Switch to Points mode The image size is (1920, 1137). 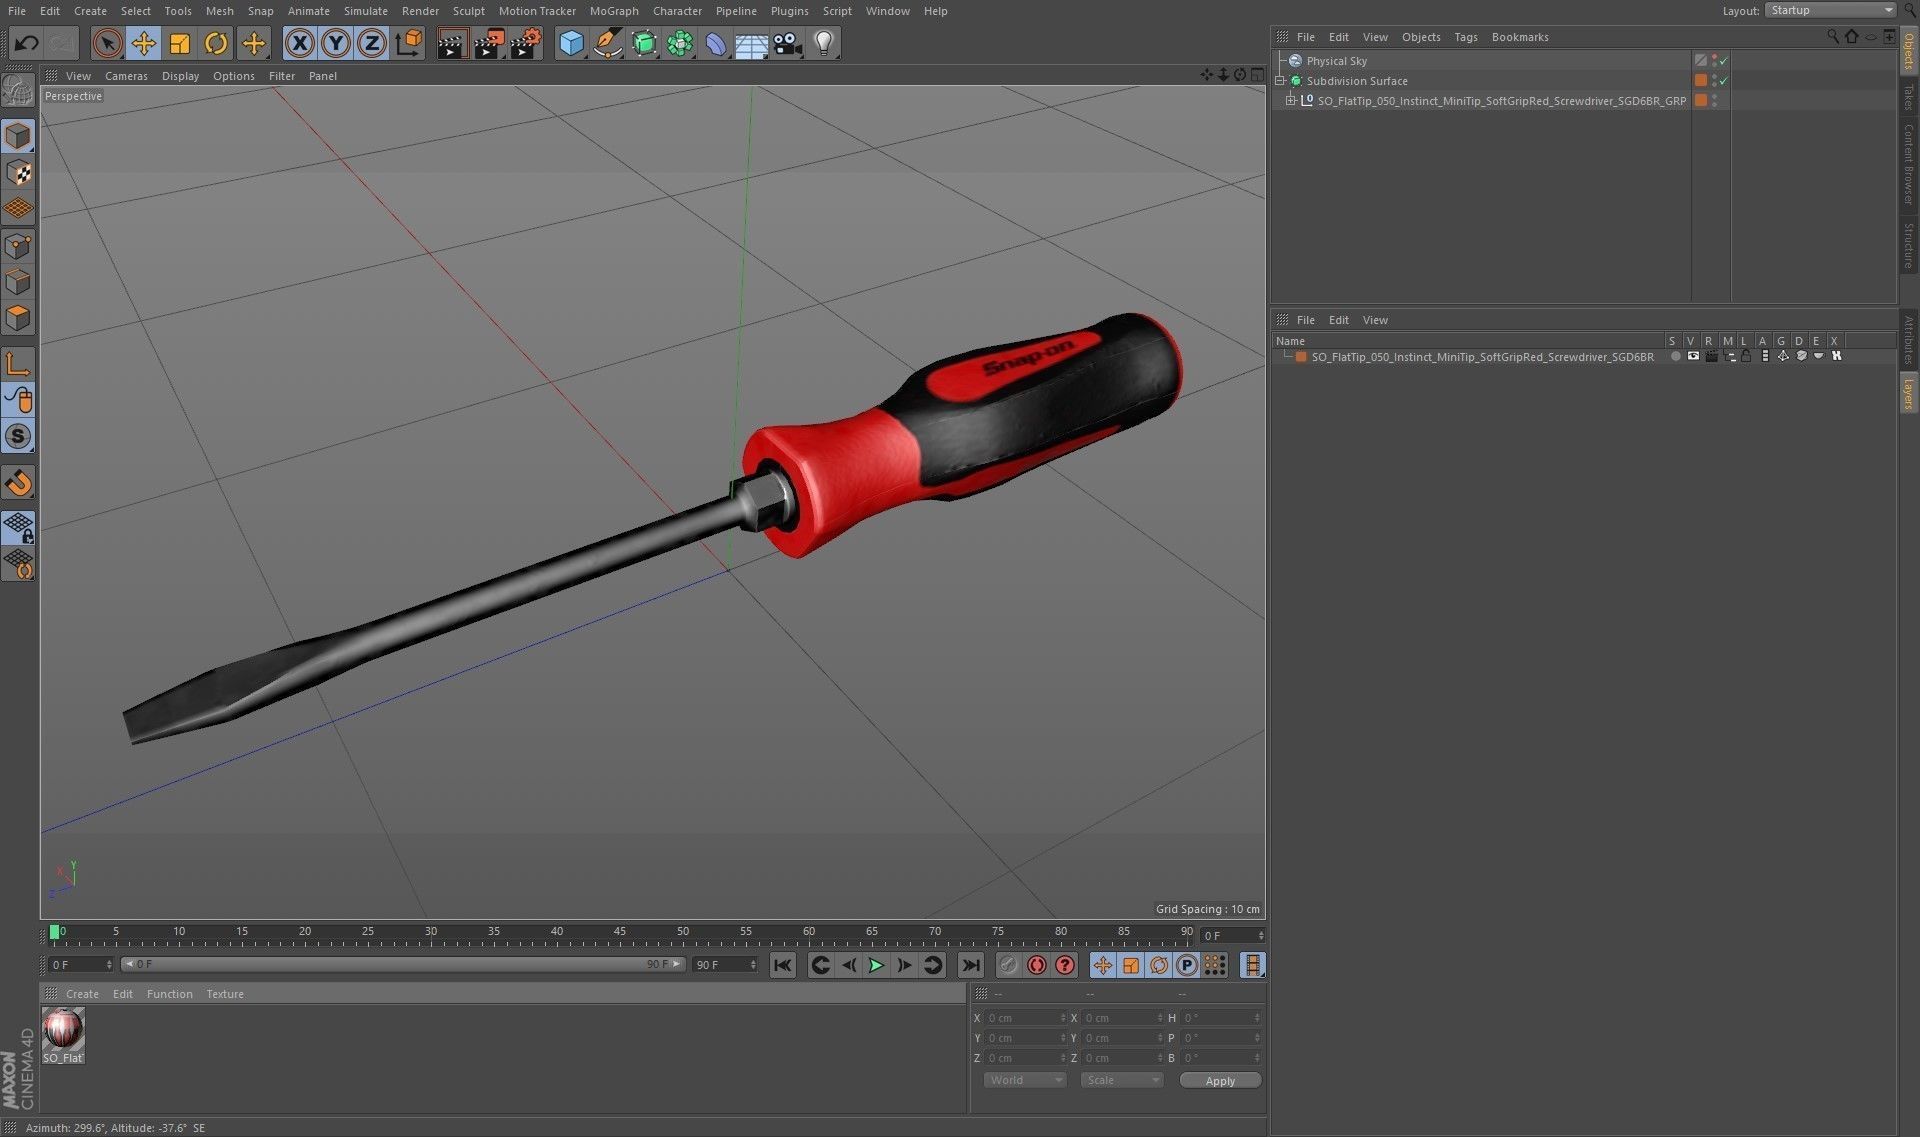point(18,246)
